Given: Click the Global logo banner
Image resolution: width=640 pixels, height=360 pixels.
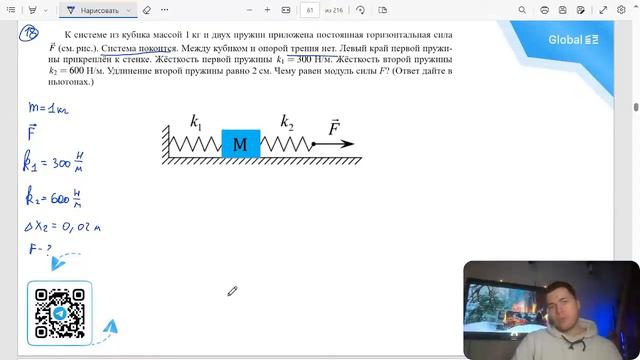Looking at the screenshot, I should tap(573, 40).
